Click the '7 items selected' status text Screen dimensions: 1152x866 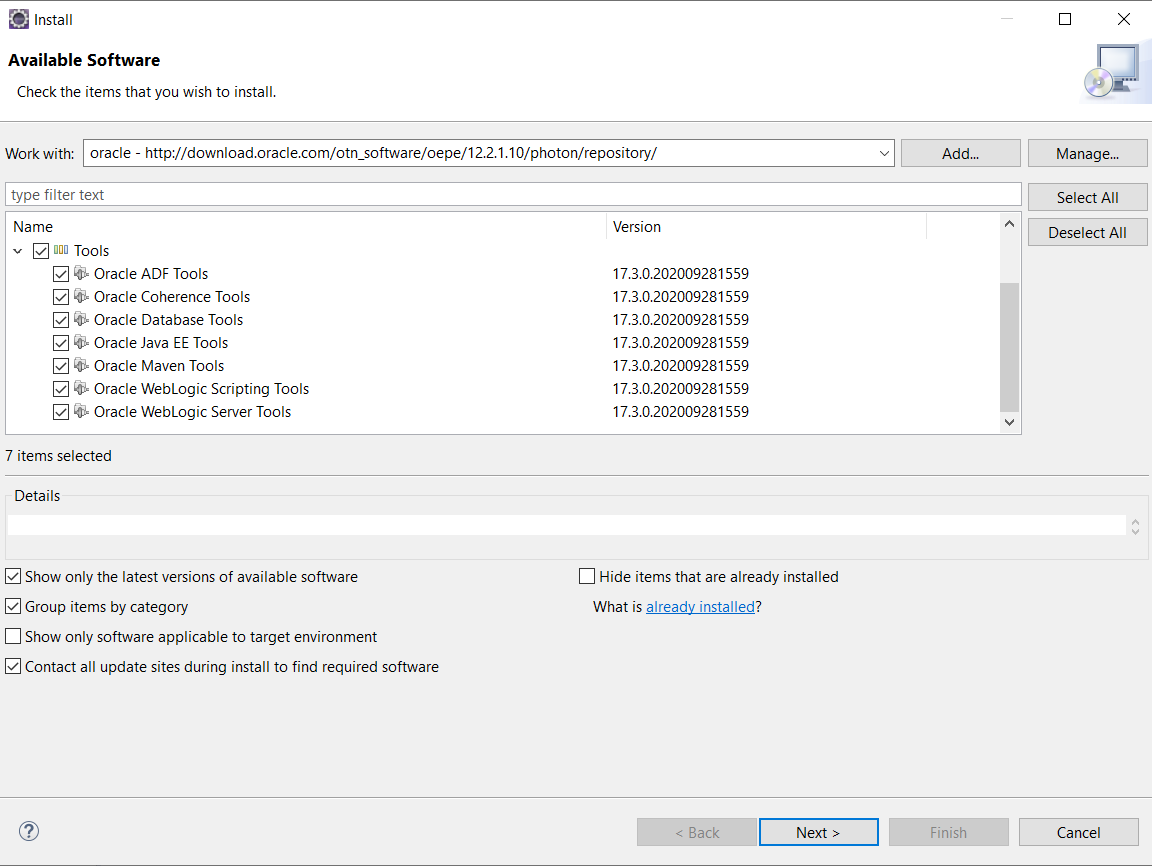[59, 455]
